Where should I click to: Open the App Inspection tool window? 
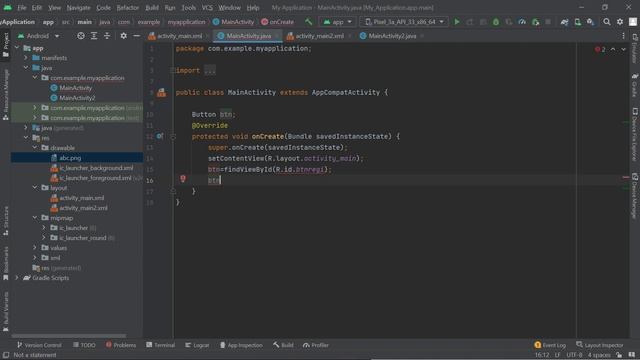(241, 345)
